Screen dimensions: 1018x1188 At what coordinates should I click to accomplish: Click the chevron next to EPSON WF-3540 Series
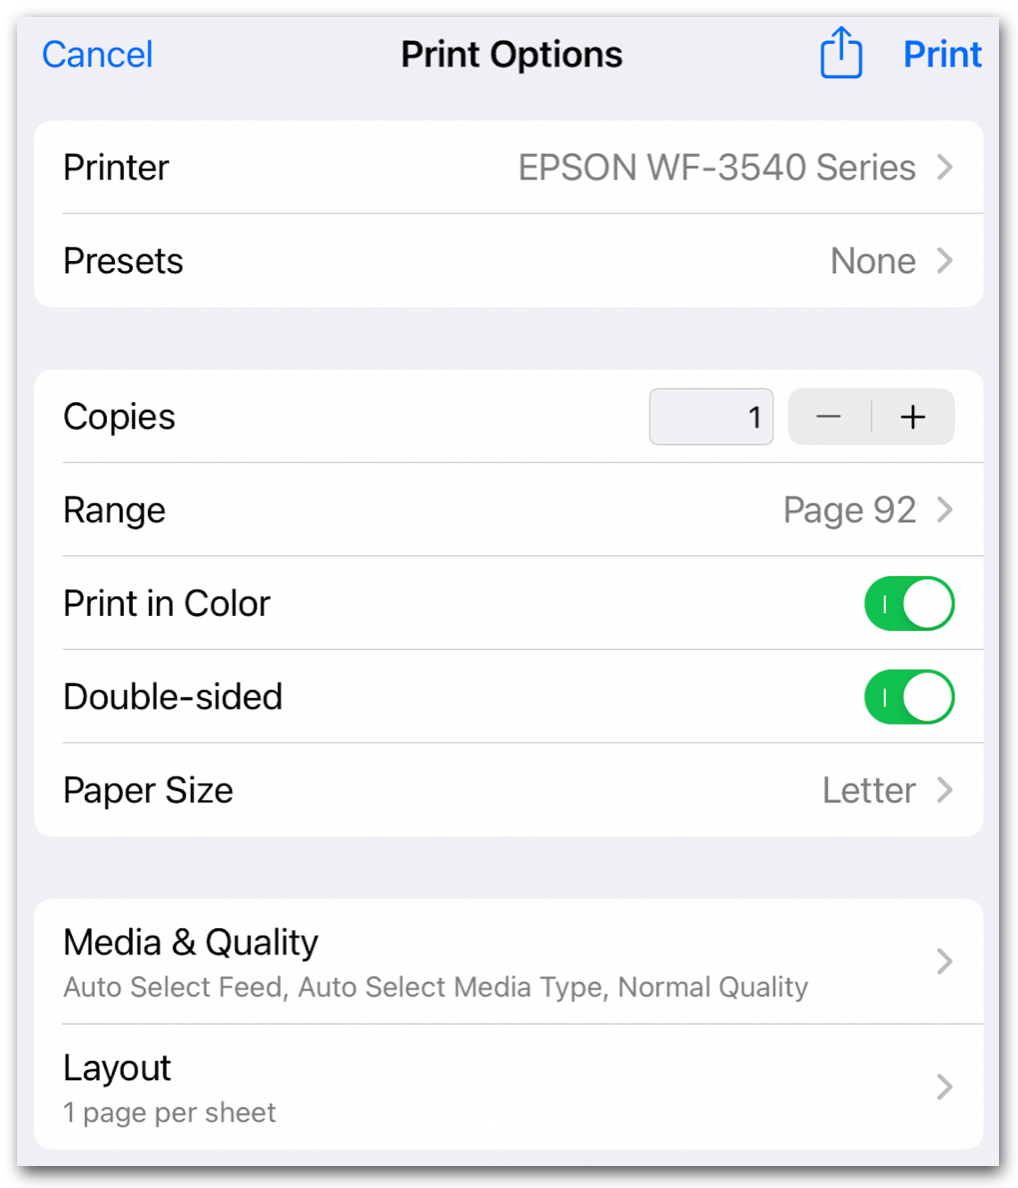pos(944,167)
